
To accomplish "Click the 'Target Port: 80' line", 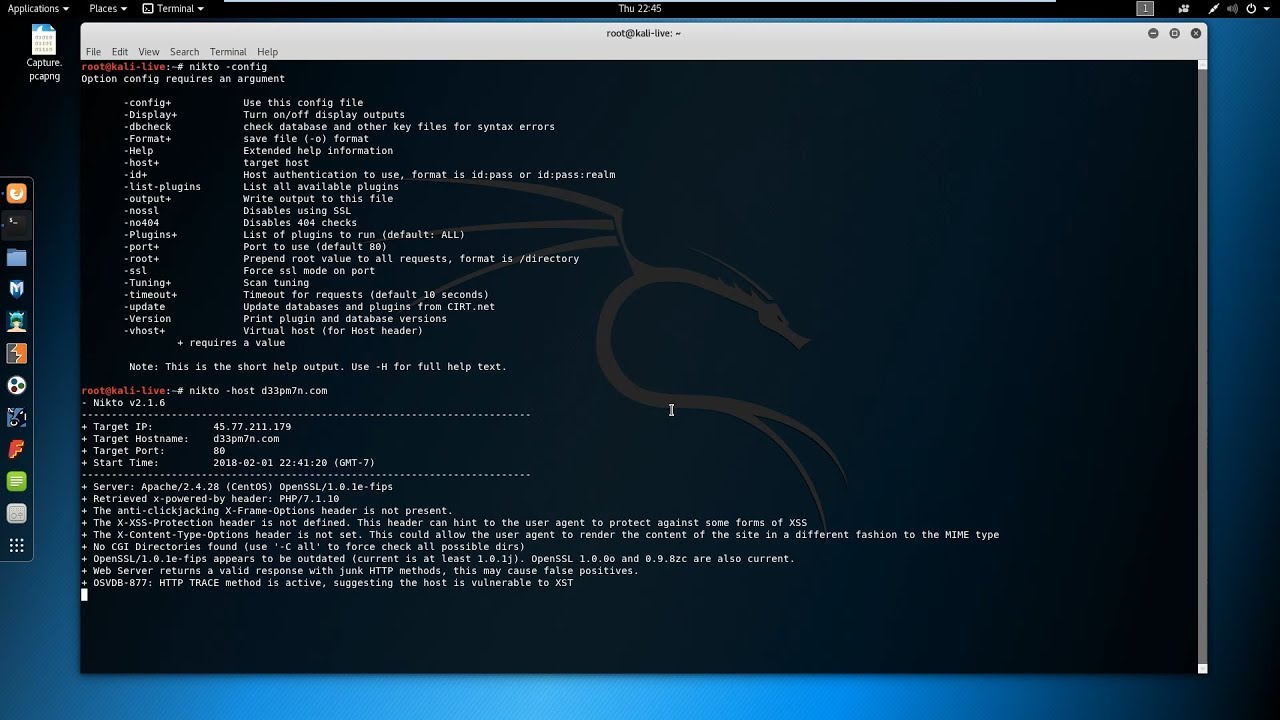I will click(153, 451).
